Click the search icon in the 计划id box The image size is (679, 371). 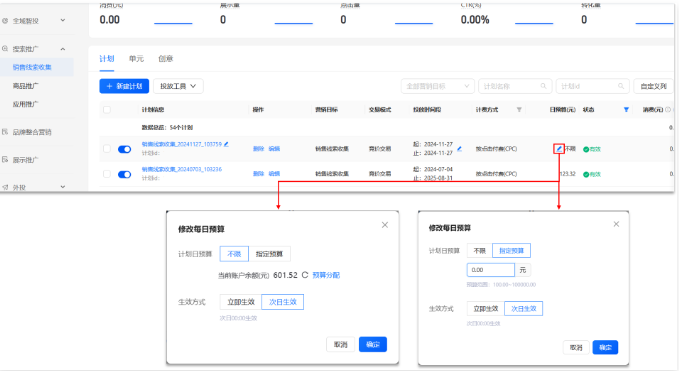621,86
